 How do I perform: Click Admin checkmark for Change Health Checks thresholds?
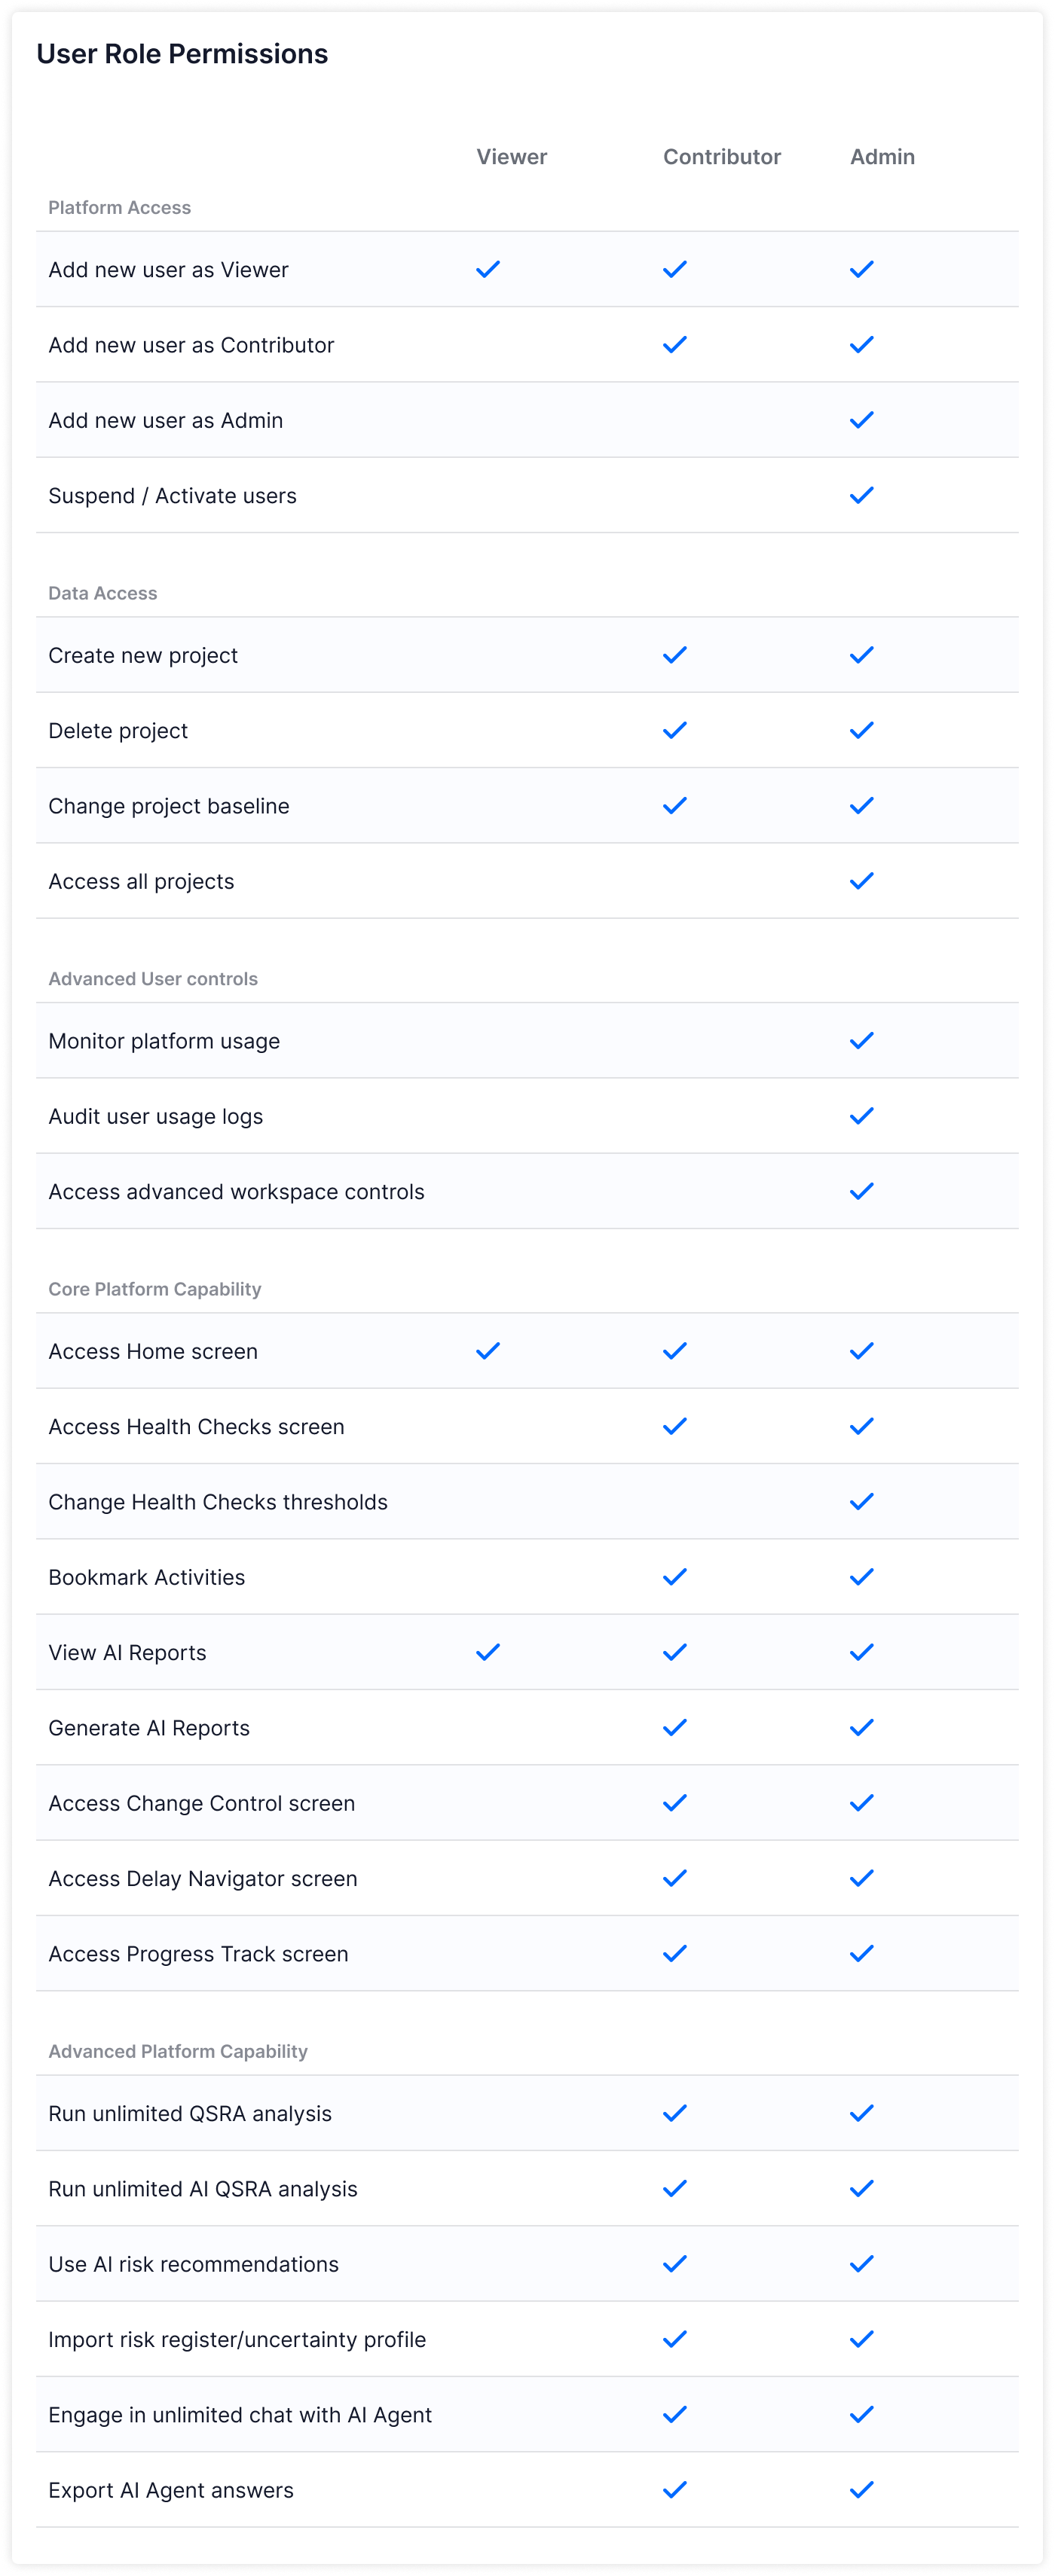coord(862,1502)
